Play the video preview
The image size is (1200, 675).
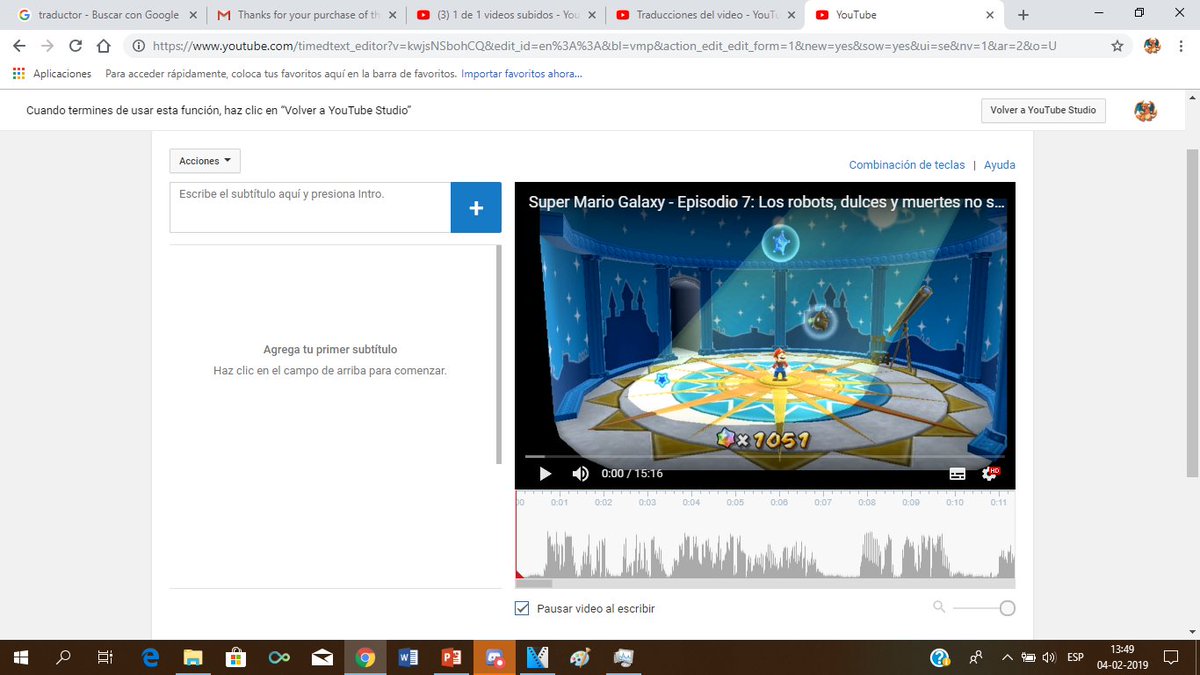click(545, 474)
